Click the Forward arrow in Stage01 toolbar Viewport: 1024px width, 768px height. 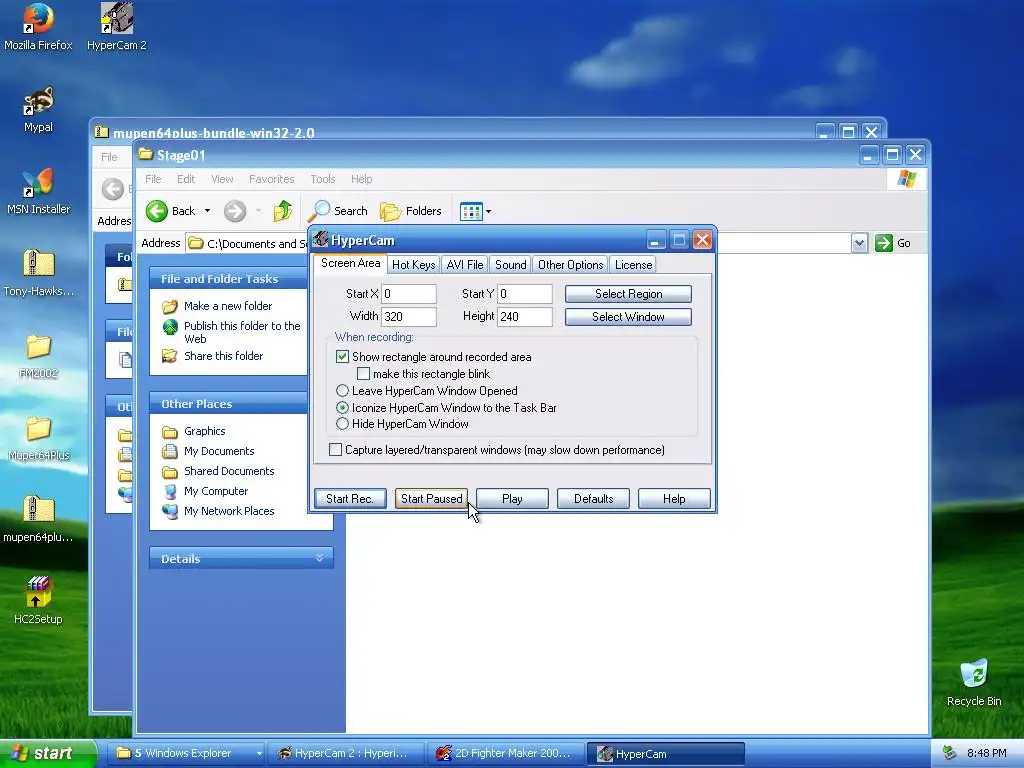coord(235,211)
